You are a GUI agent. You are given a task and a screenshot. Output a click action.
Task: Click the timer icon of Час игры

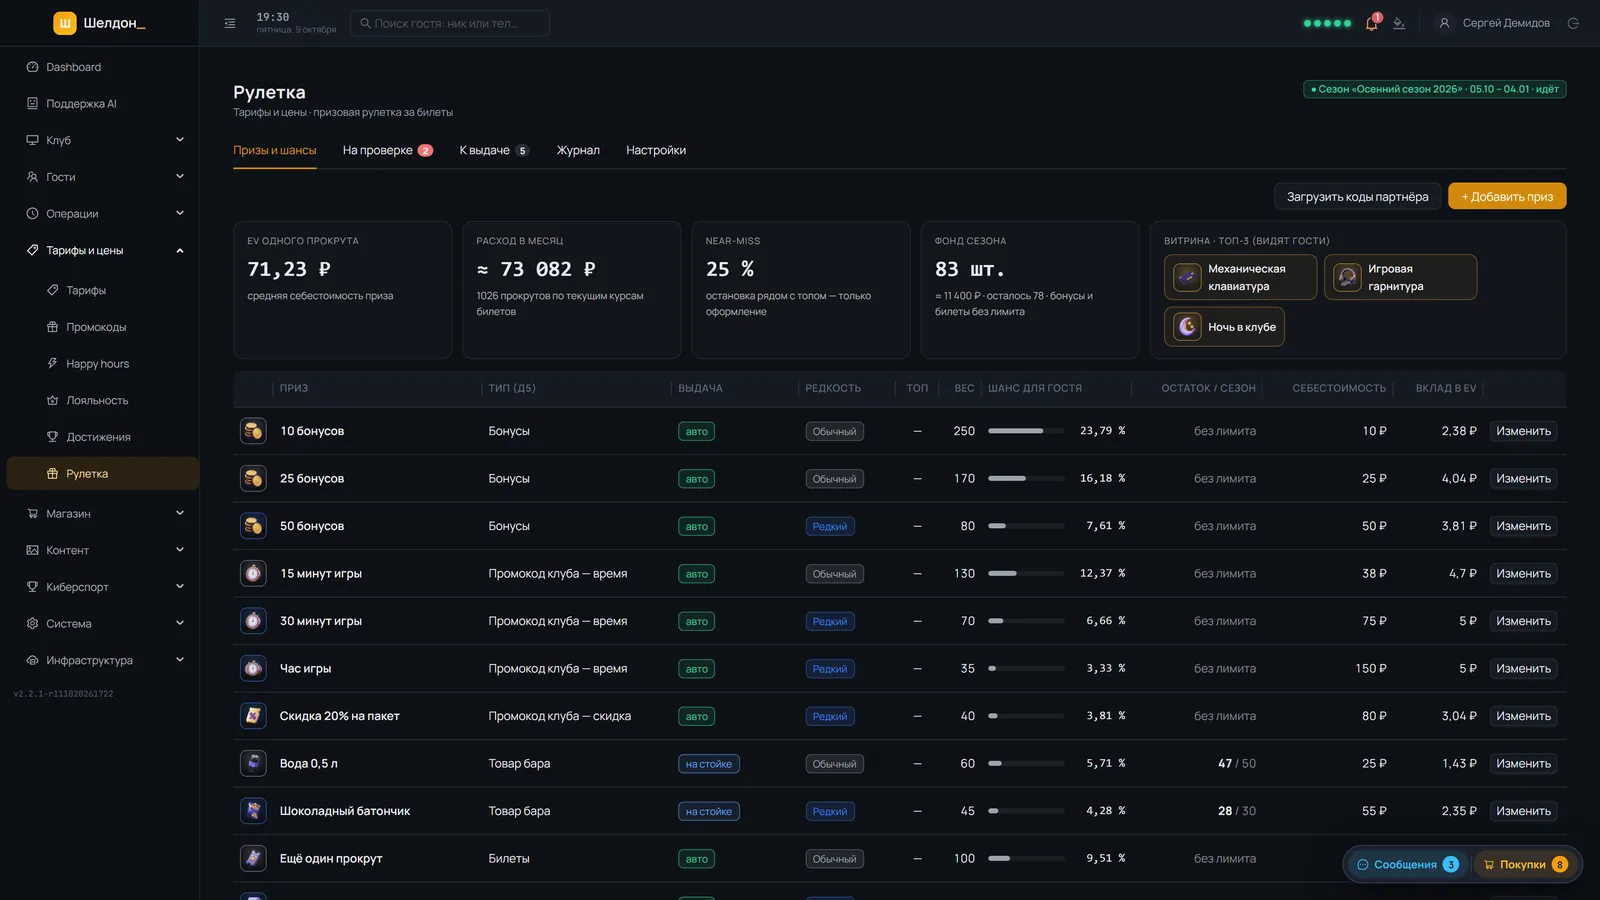pos(254,668)
